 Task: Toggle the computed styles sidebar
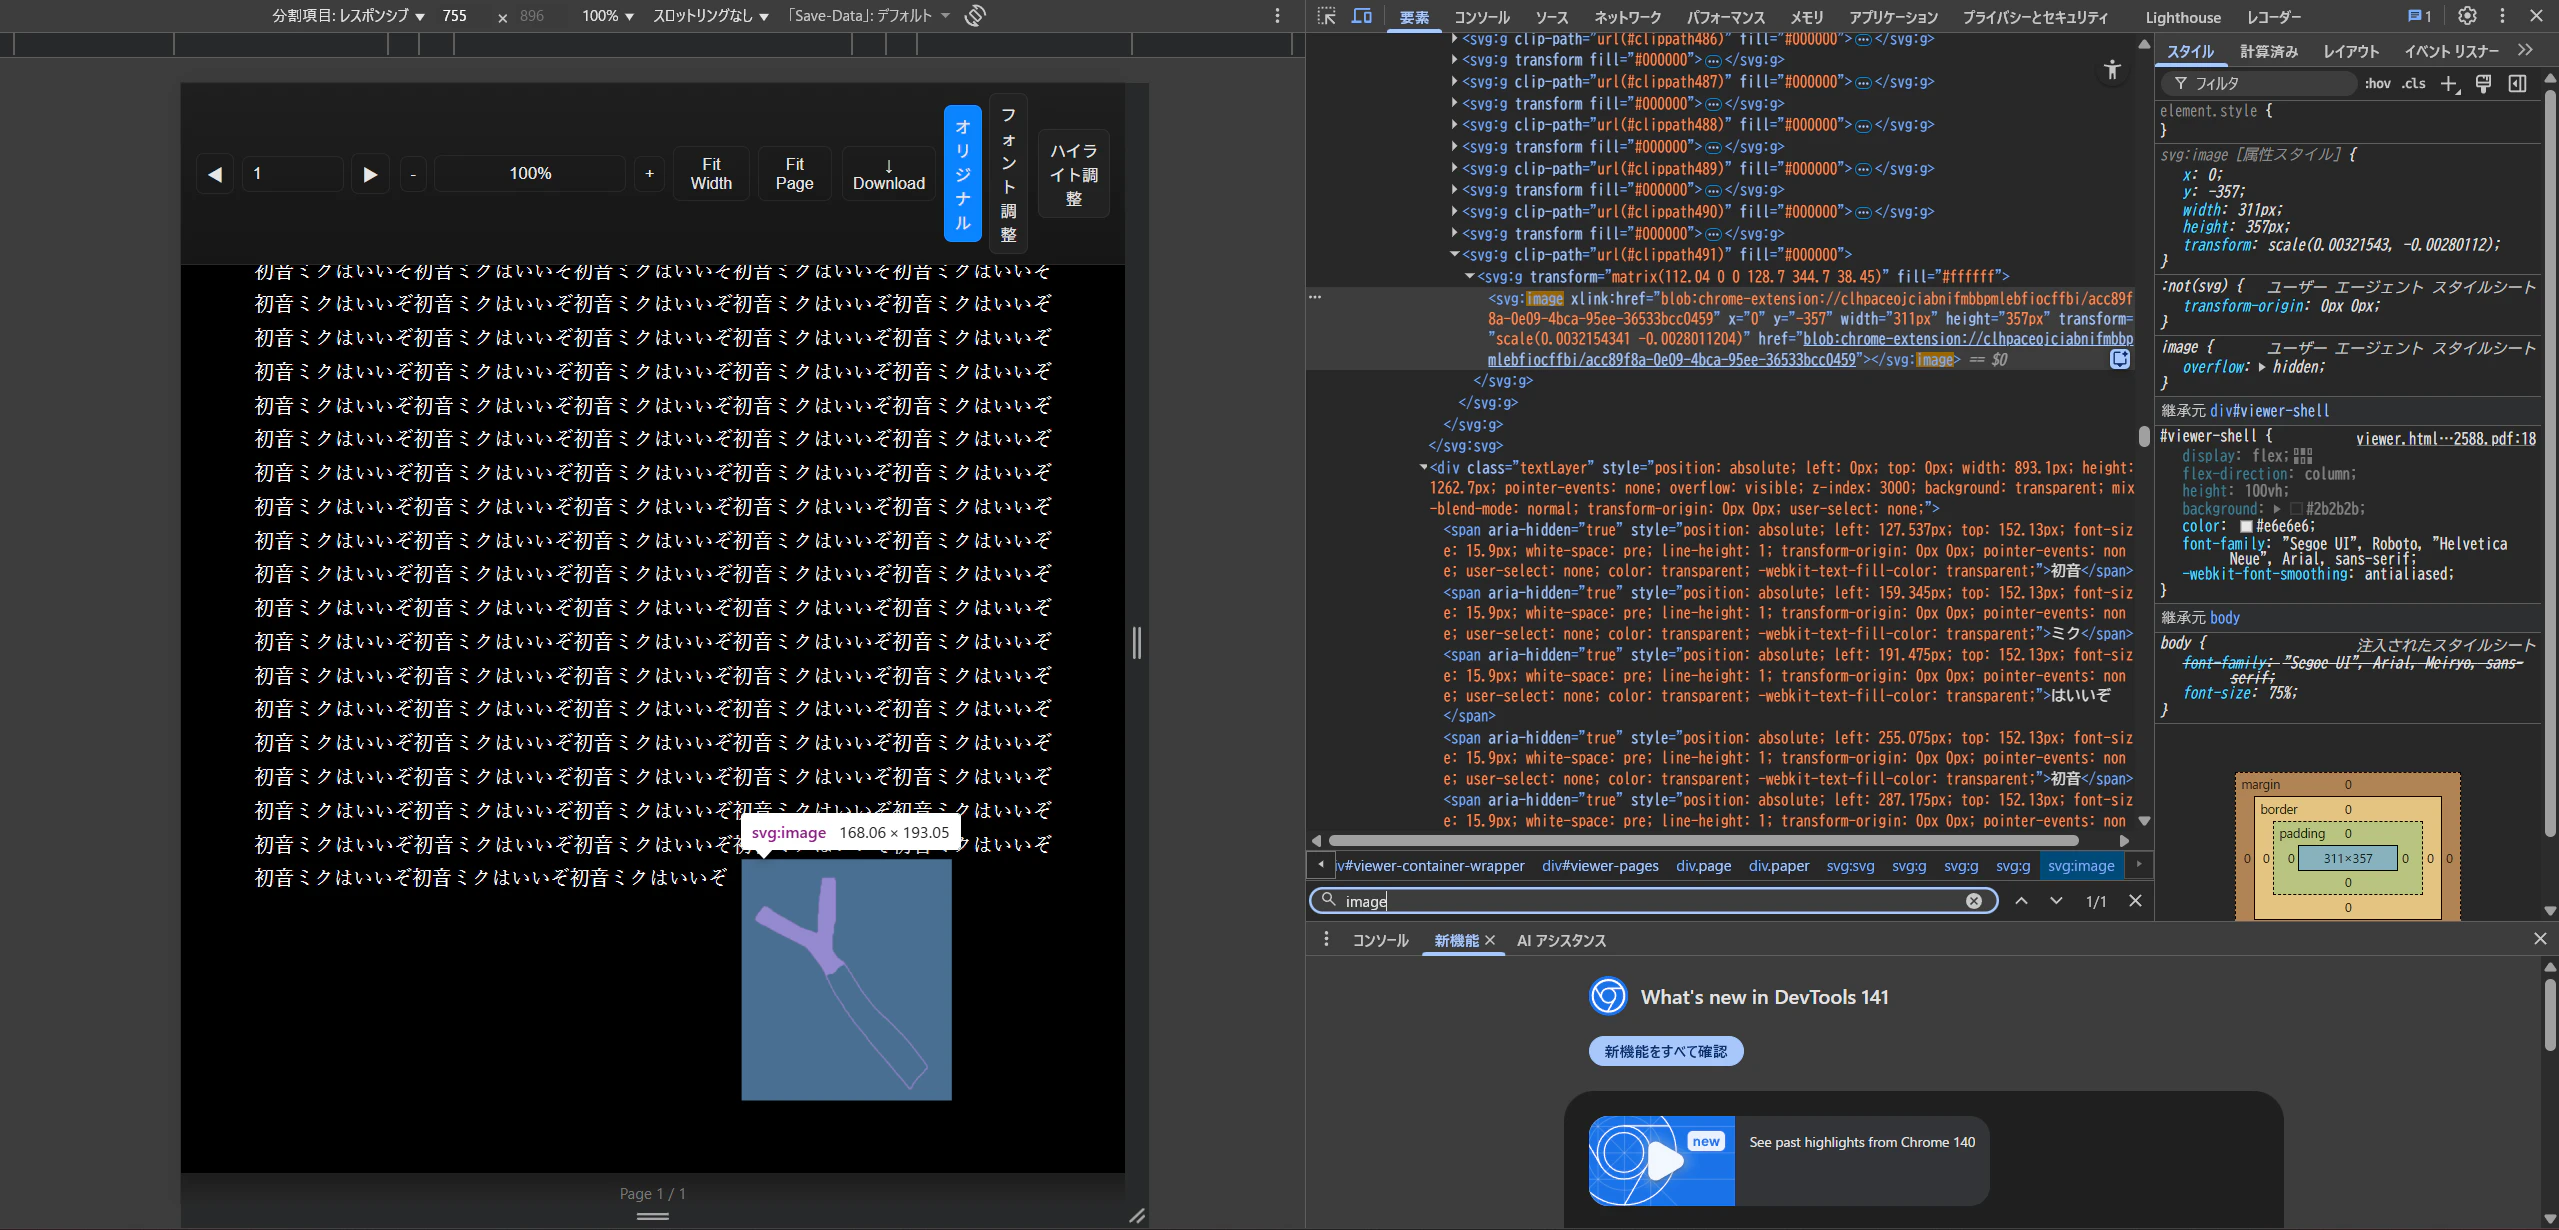click(2517, 84)
